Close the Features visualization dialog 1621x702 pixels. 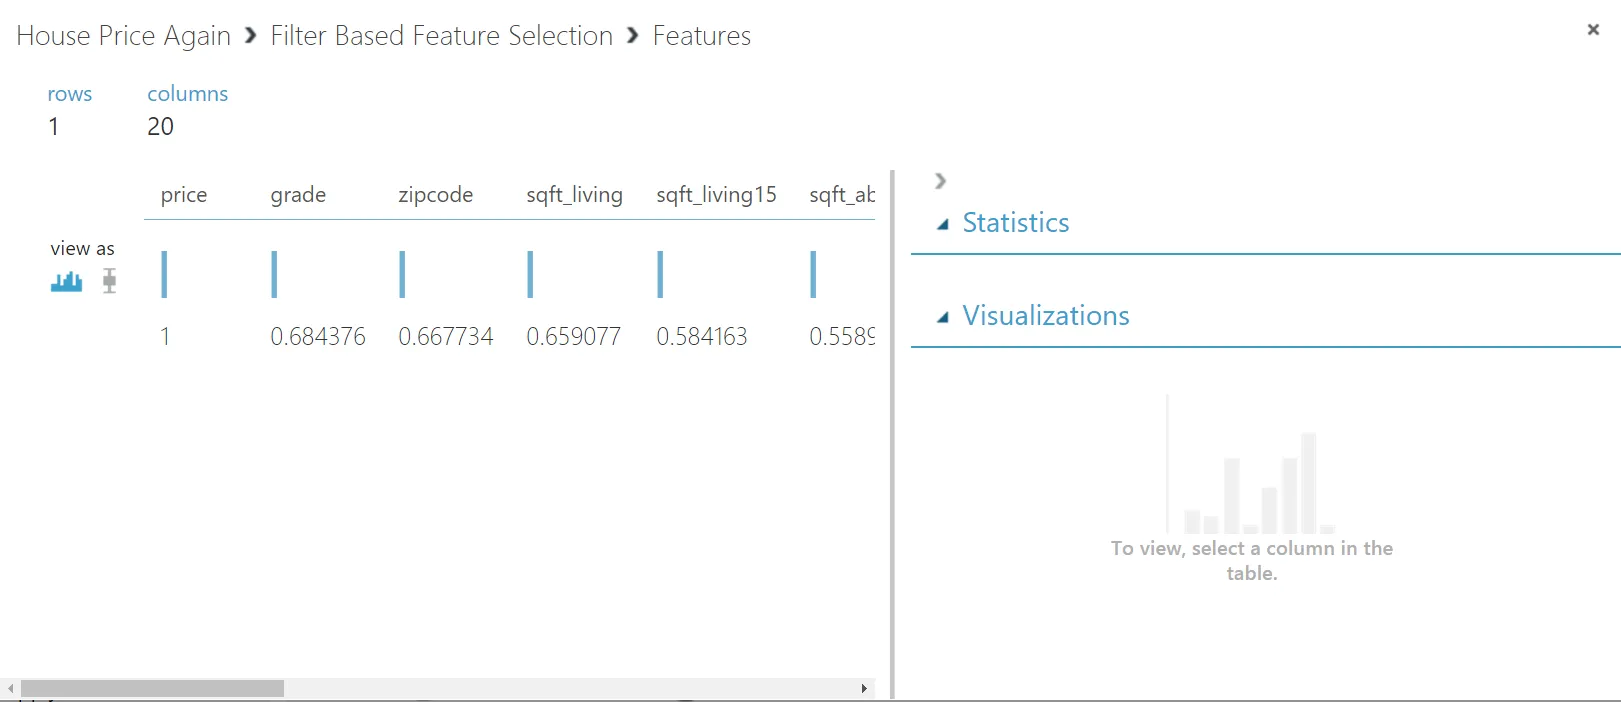click(1593, 30)
